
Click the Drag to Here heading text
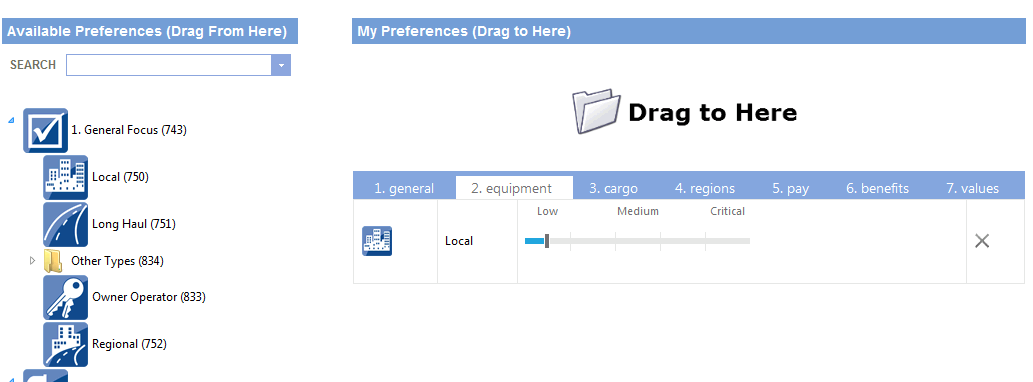click(712, 113)
